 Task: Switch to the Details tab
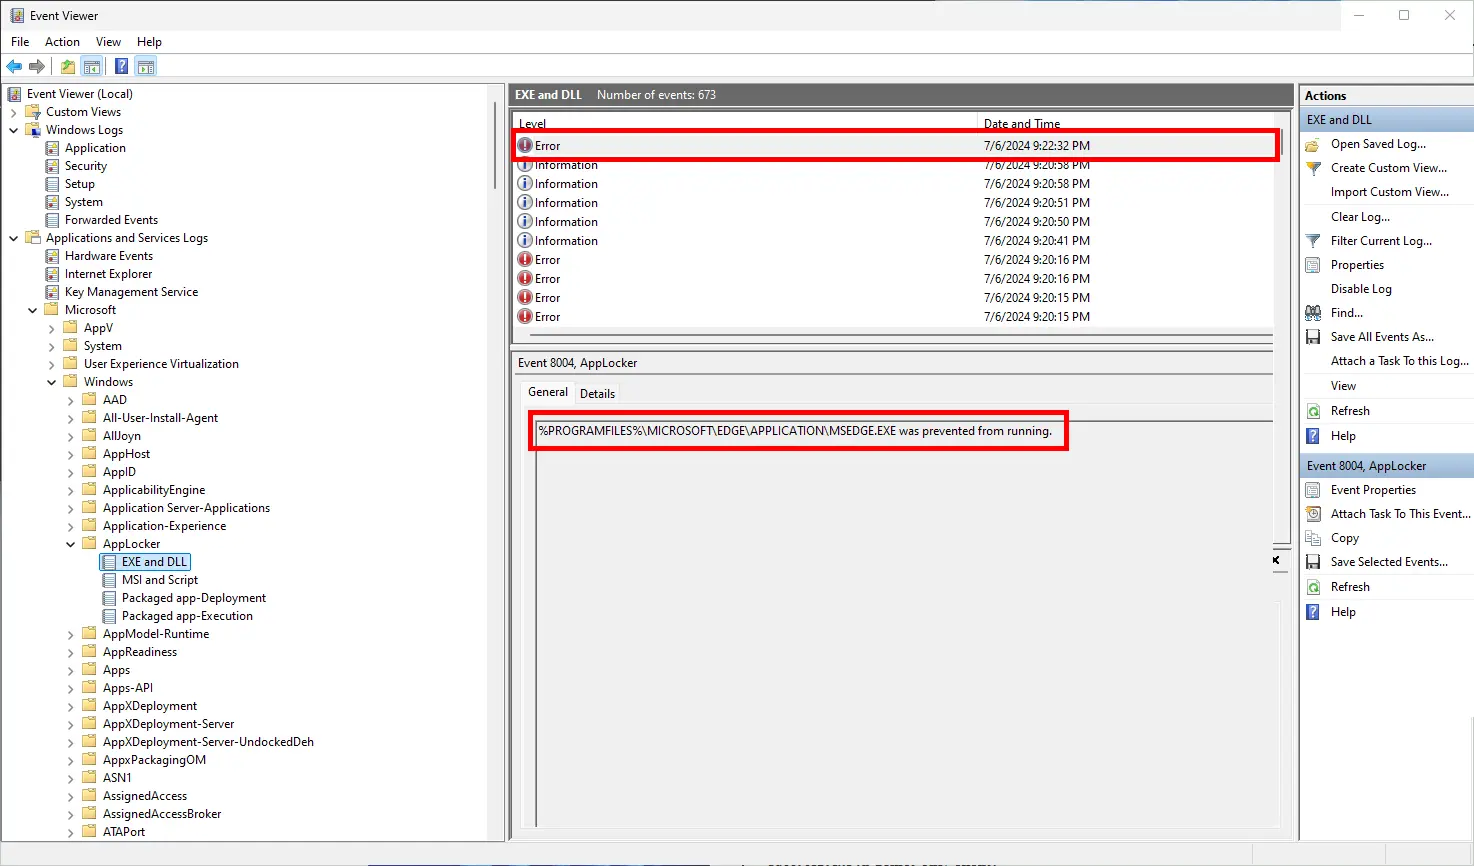[x=597, y=393]
